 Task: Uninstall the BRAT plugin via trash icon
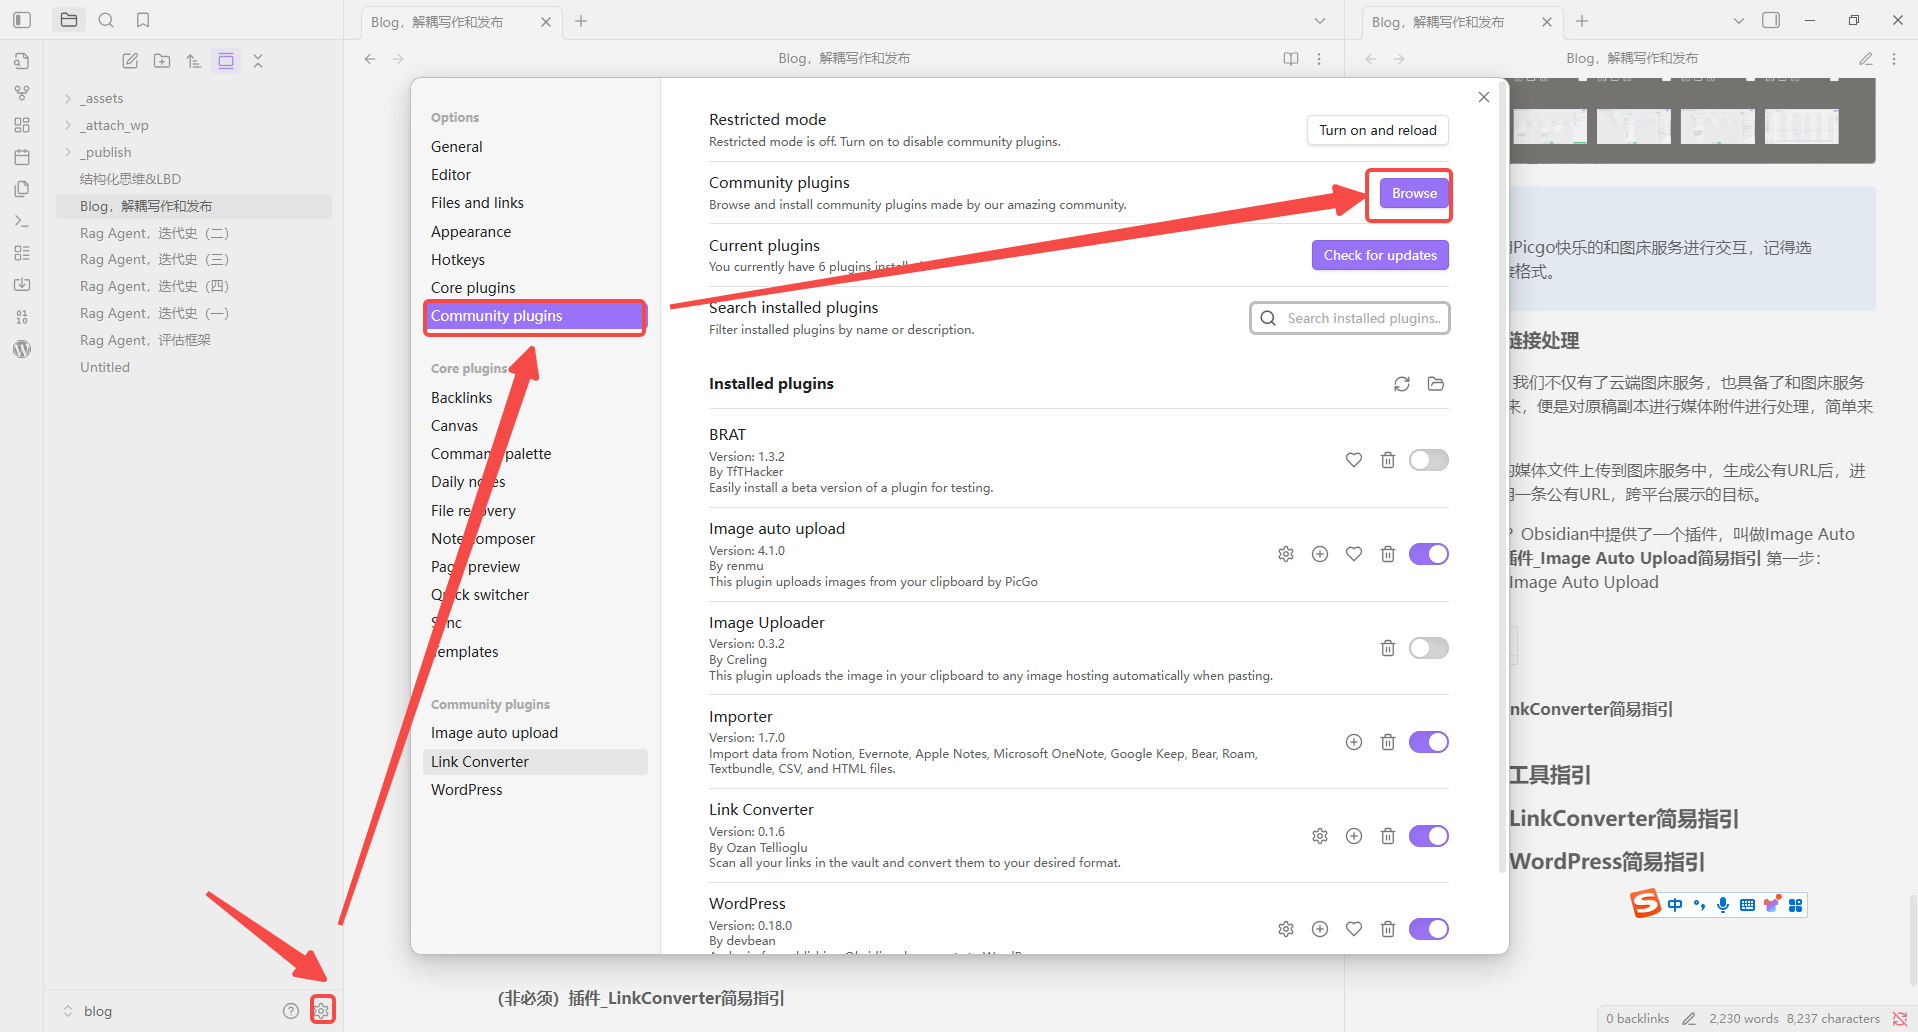click(x=1387, y=460)
